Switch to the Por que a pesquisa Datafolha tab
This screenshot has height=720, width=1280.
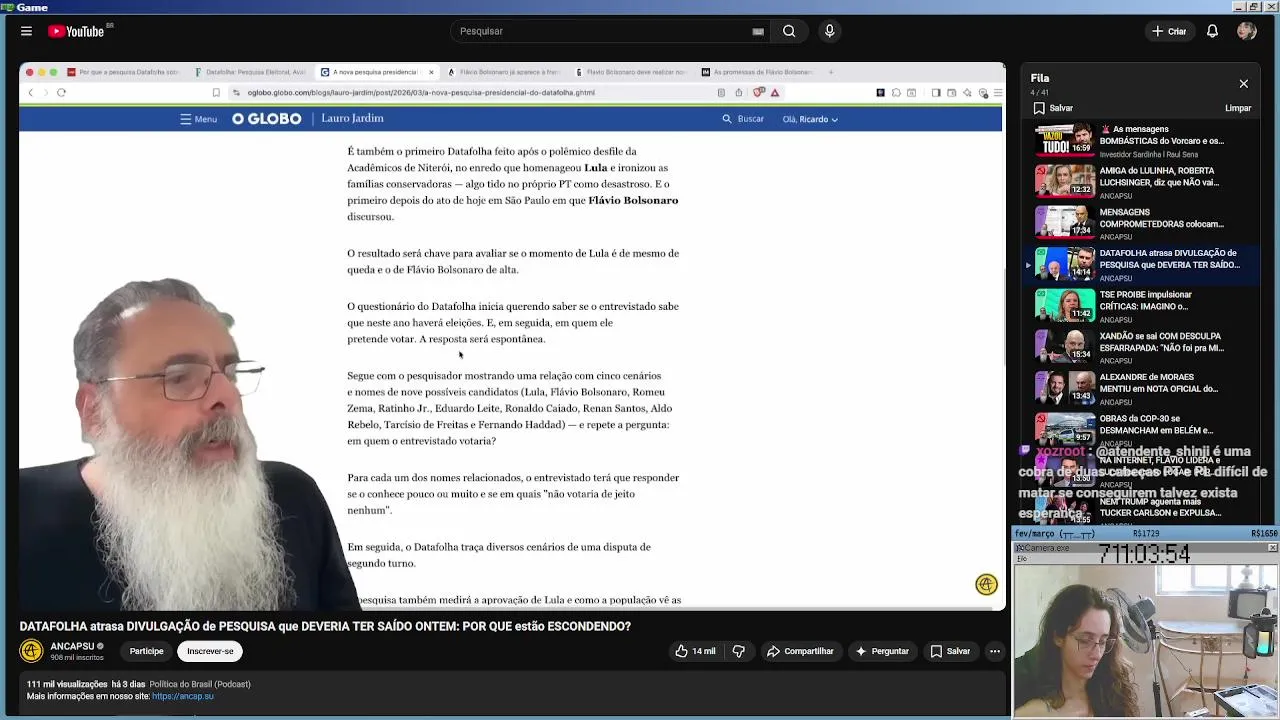[123, 72]
